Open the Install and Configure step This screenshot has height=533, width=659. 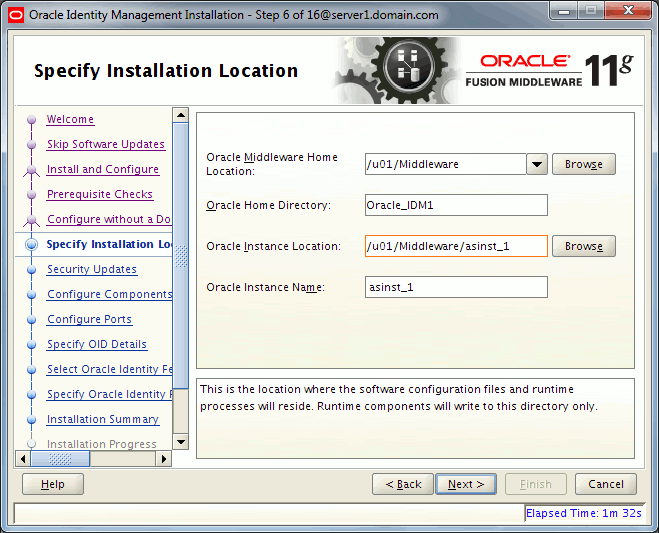103,169
